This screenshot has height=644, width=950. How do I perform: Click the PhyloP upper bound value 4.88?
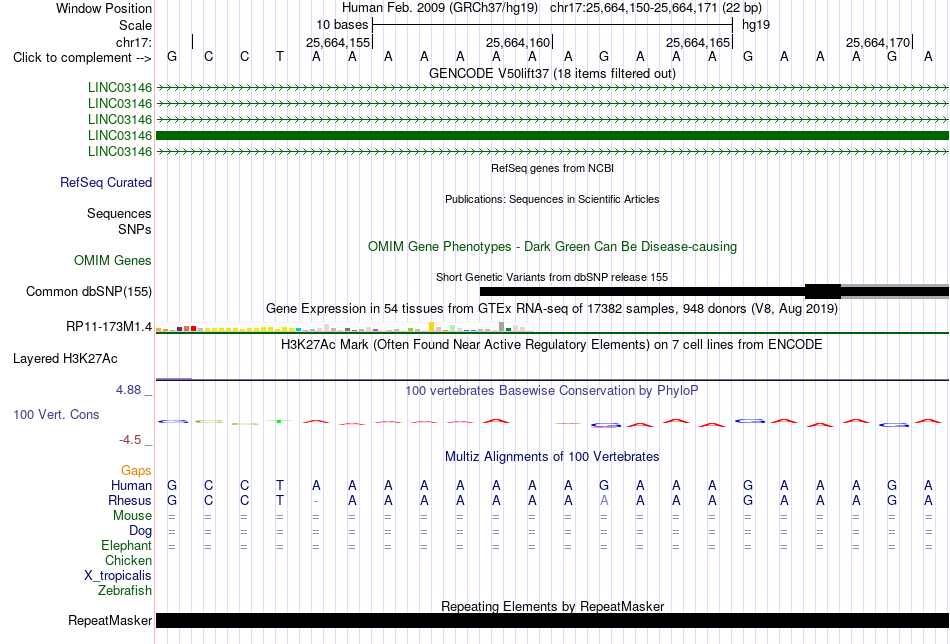pos(128,390)
